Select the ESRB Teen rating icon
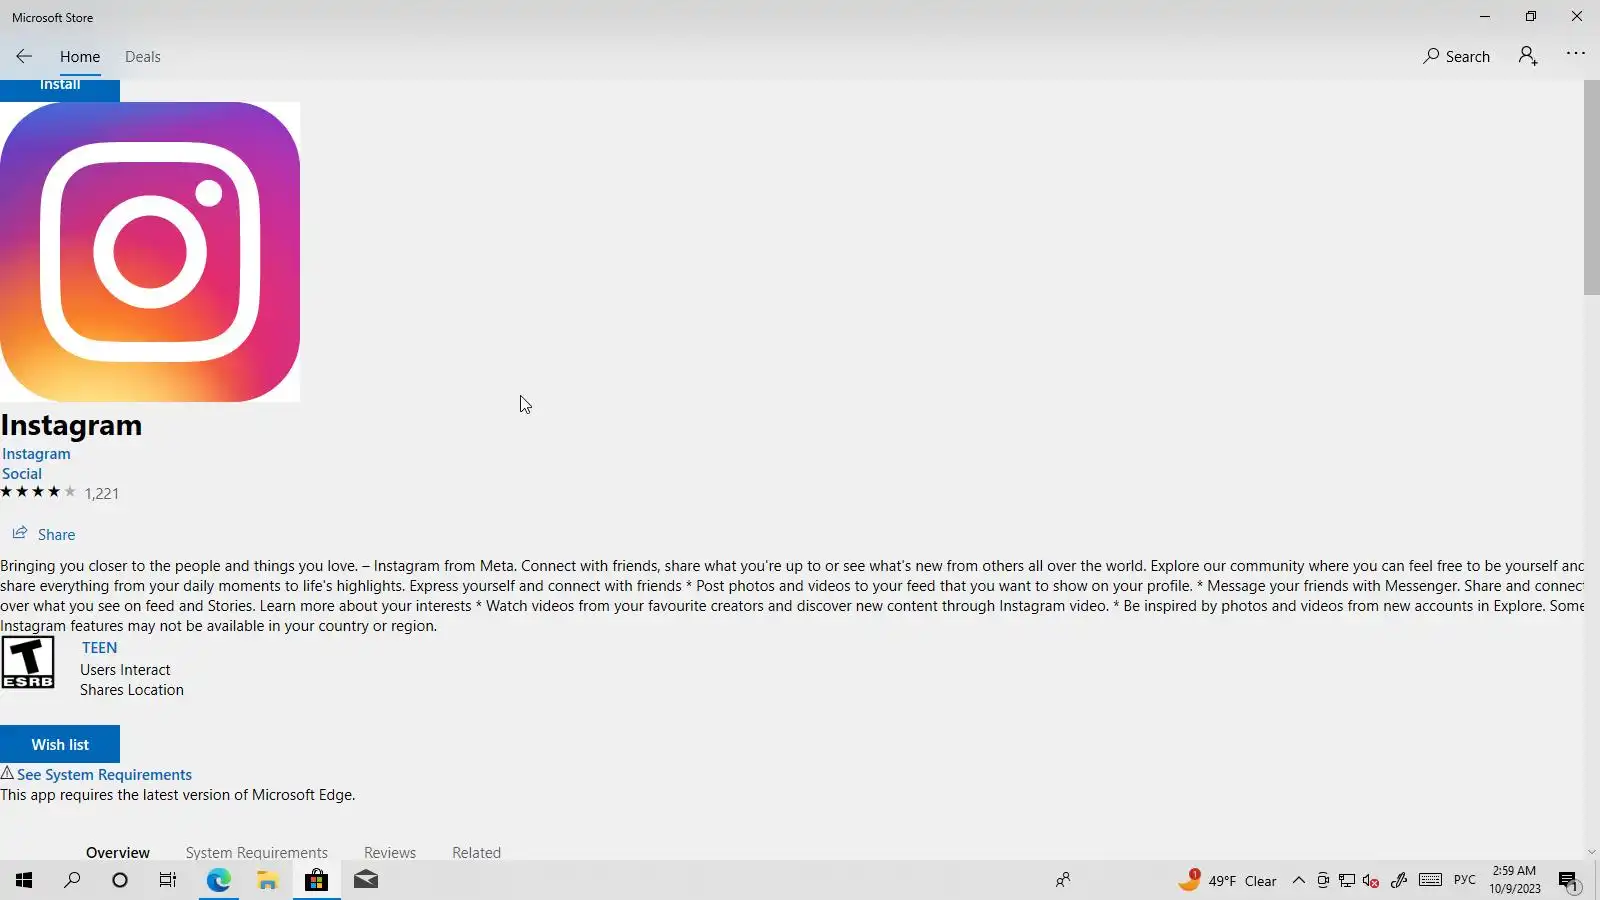 coord(28,663)
